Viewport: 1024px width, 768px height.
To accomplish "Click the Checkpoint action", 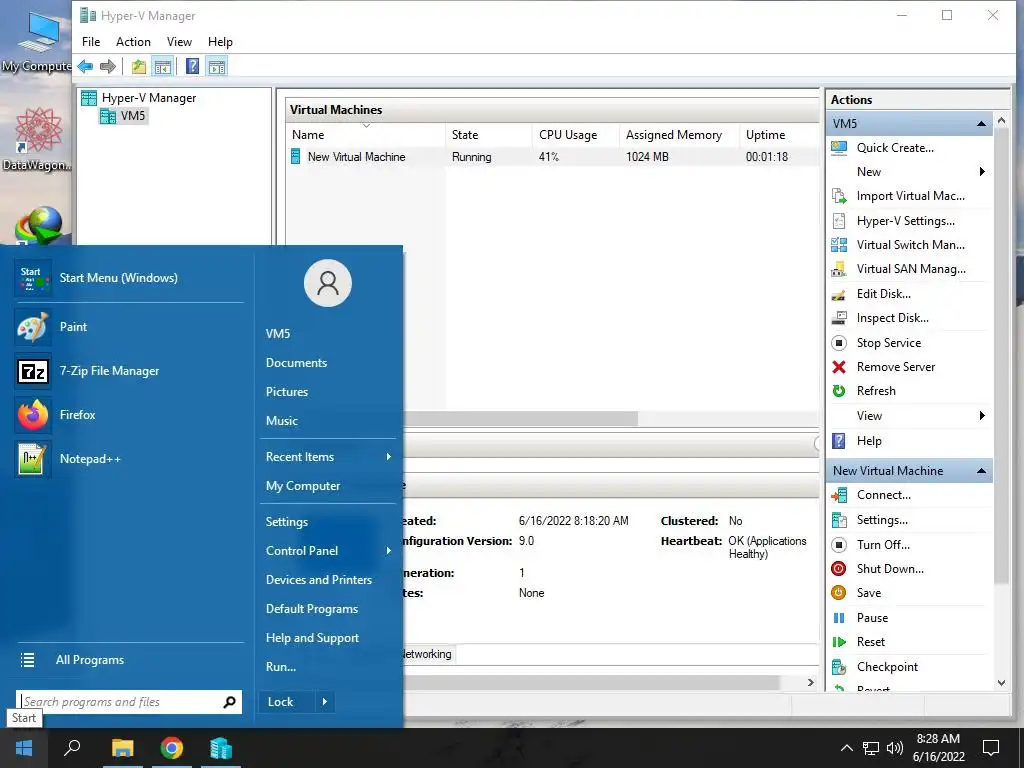I will (887, 667).
